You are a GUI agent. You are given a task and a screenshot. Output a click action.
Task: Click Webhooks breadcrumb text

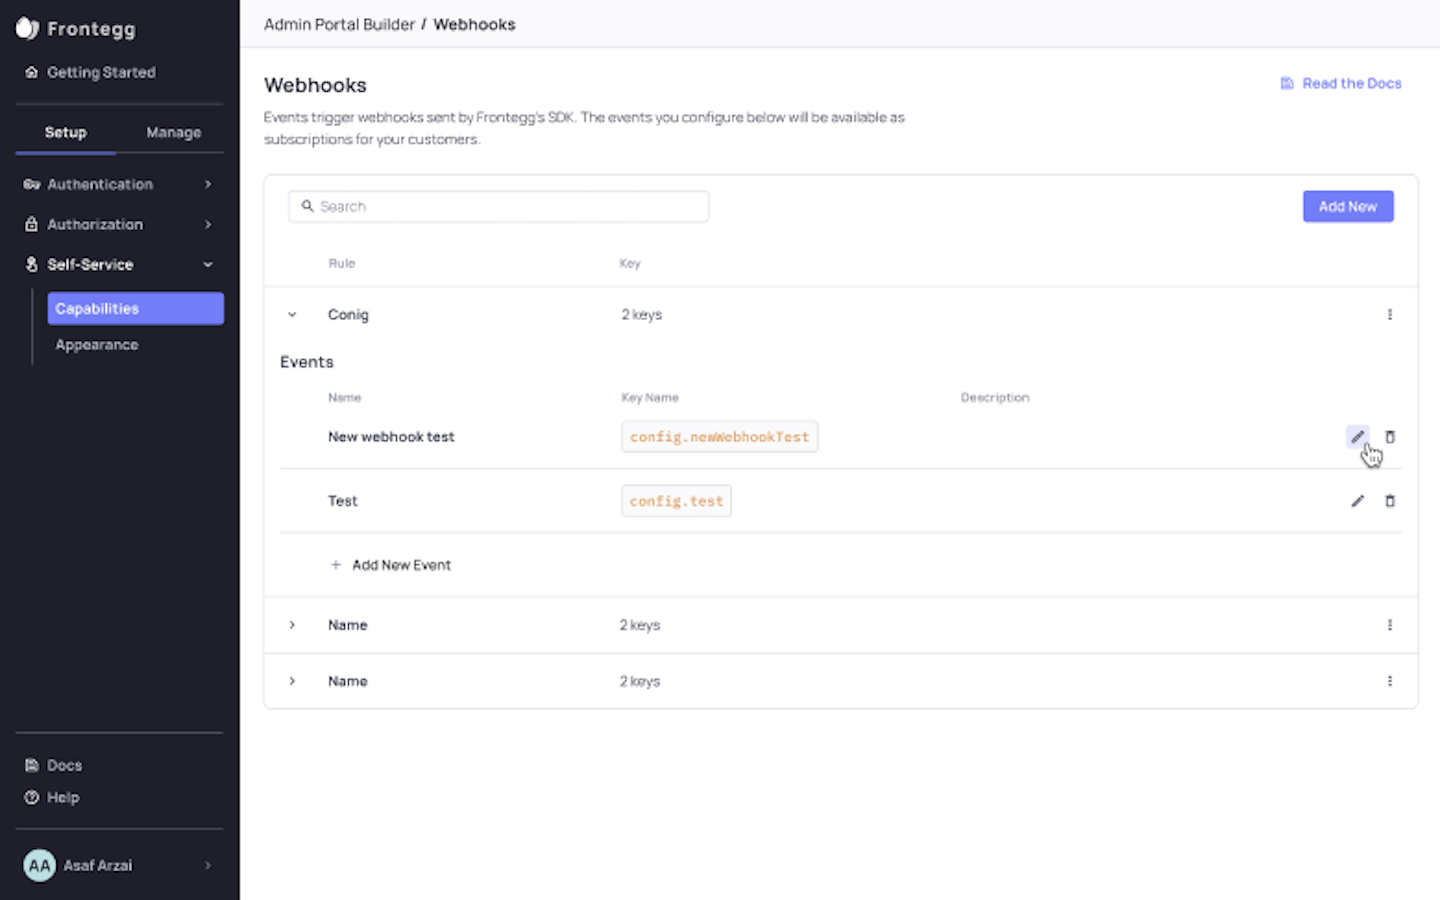click(474, 24)
